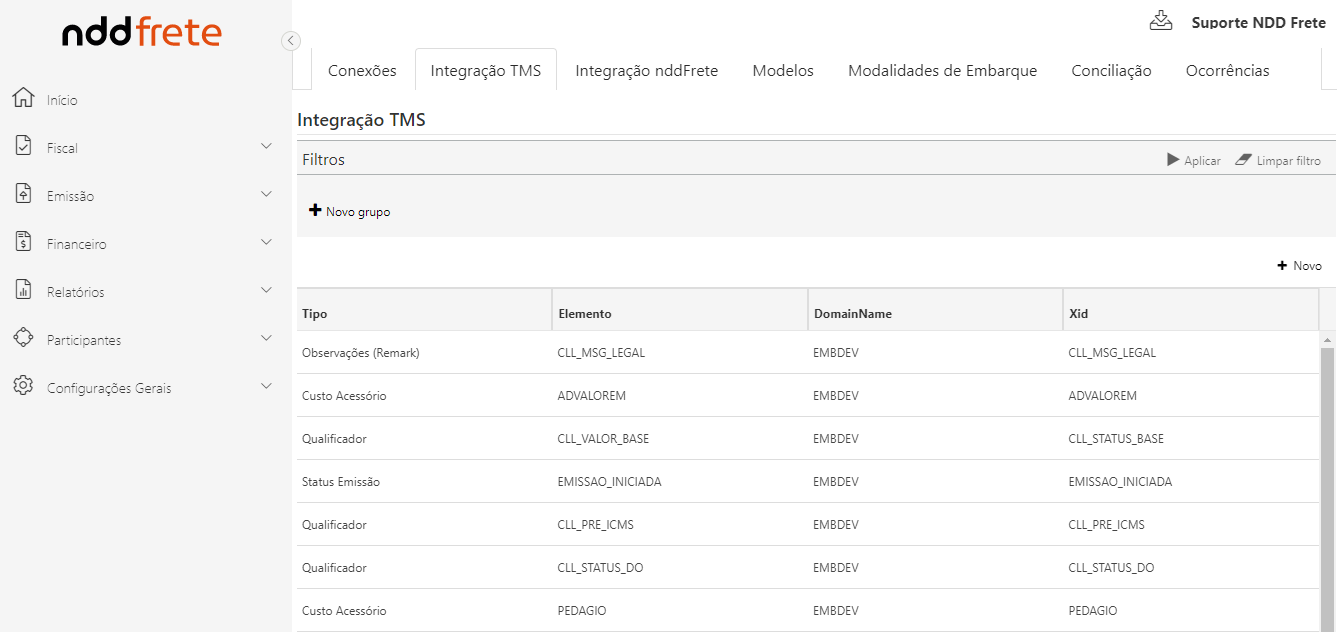
Task: Switch to the Conexões tab
Action: tap(362, 71)
